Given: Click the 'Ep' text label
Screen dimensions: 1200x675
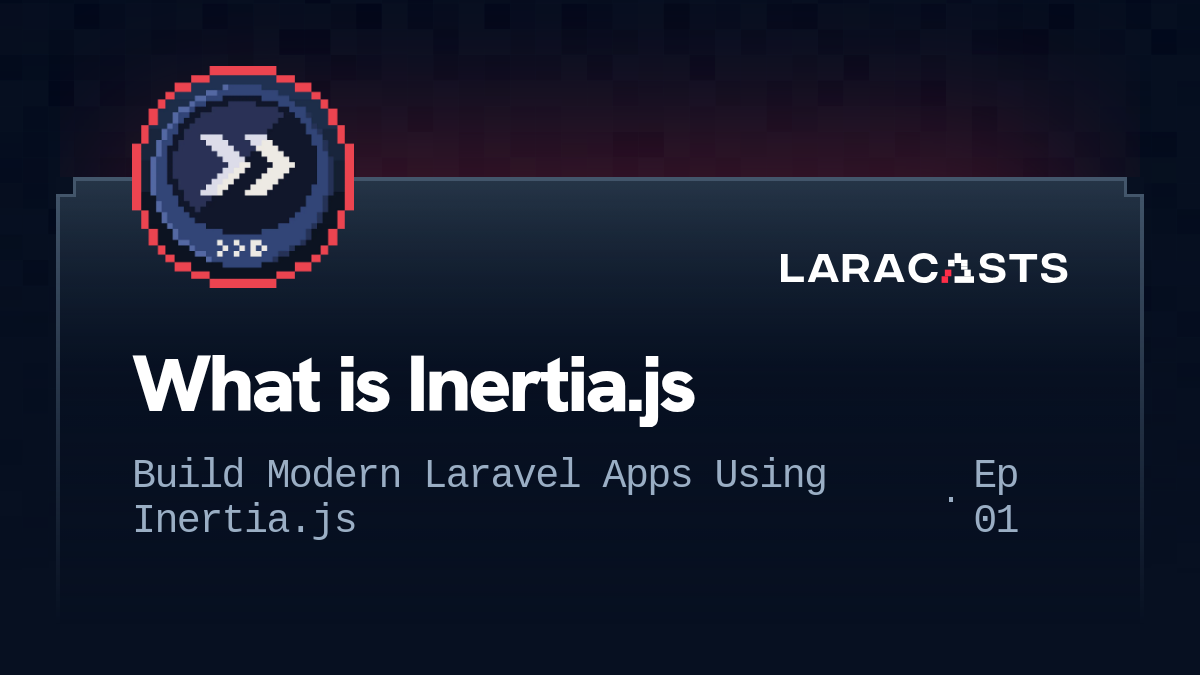Looking at the screenshot, I should (996, 474).
